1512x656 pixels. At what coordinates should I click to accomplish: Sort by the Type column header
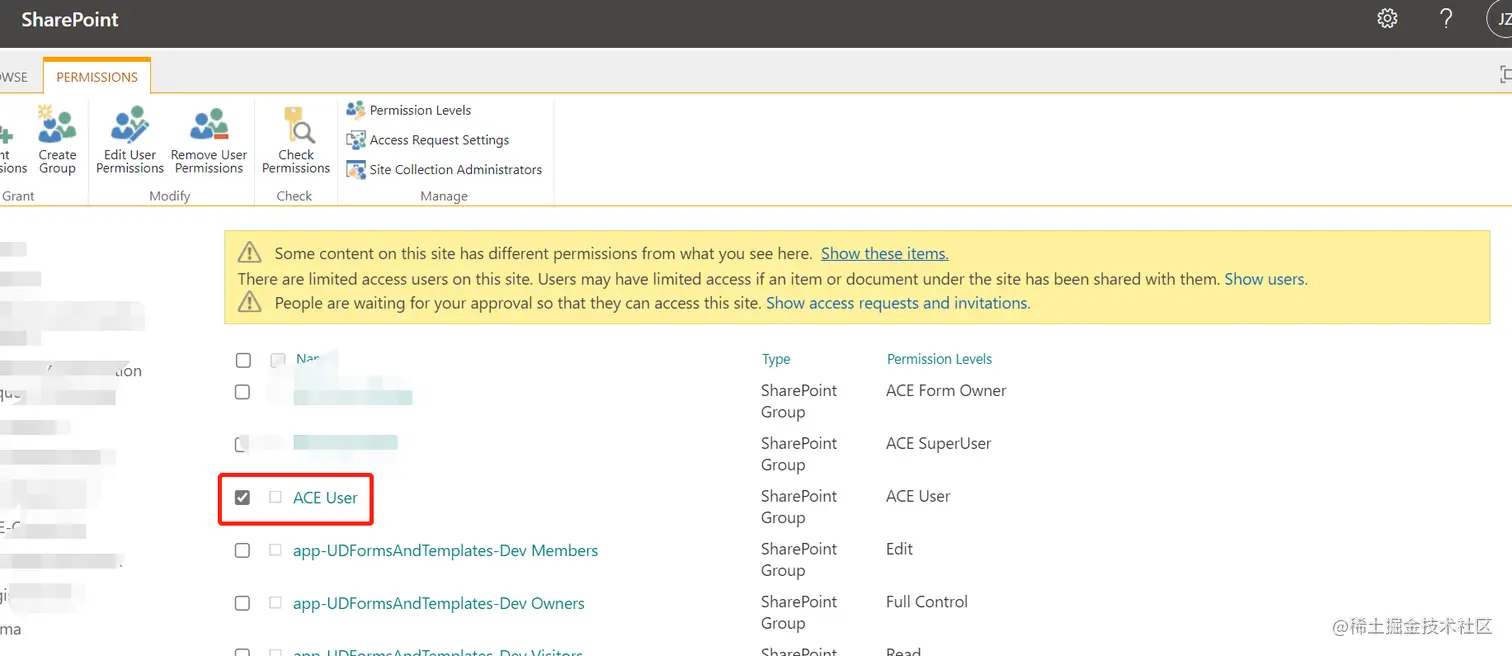778,359
